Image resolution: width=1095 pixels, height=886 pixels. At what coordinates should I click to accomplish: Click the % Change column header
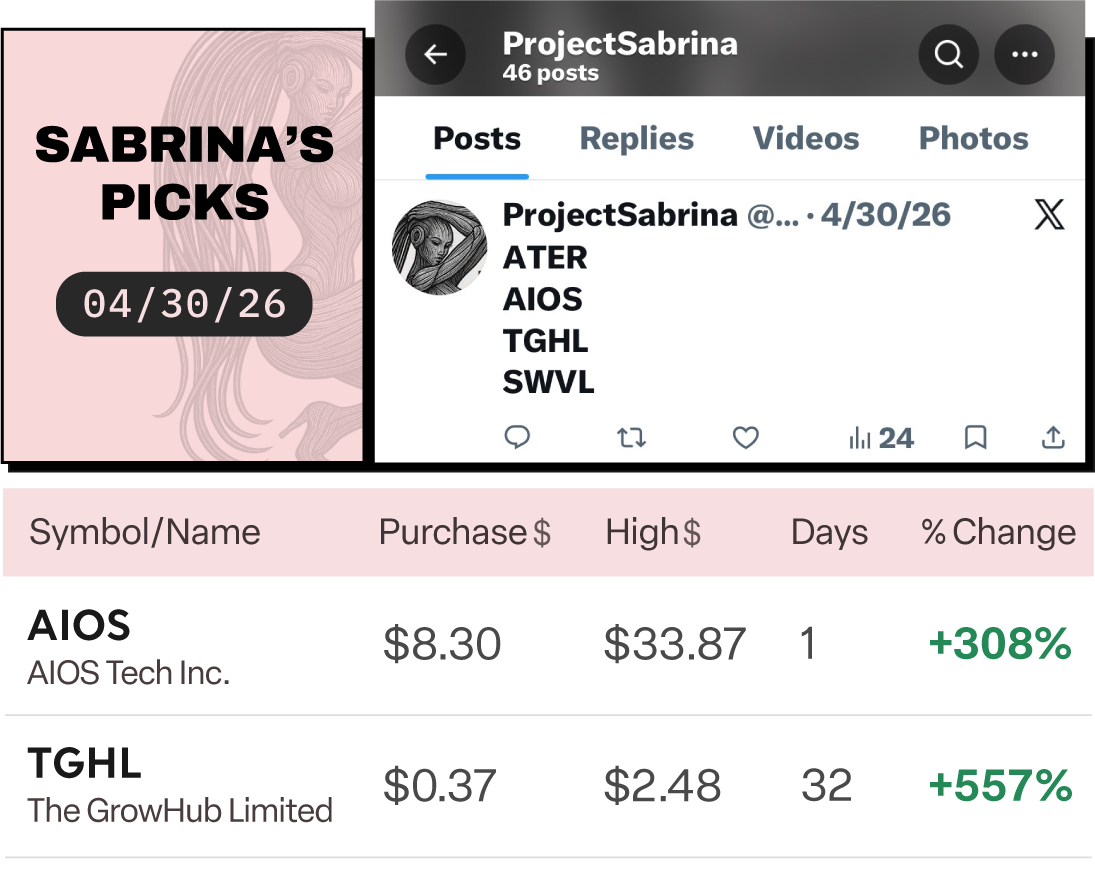999,532
